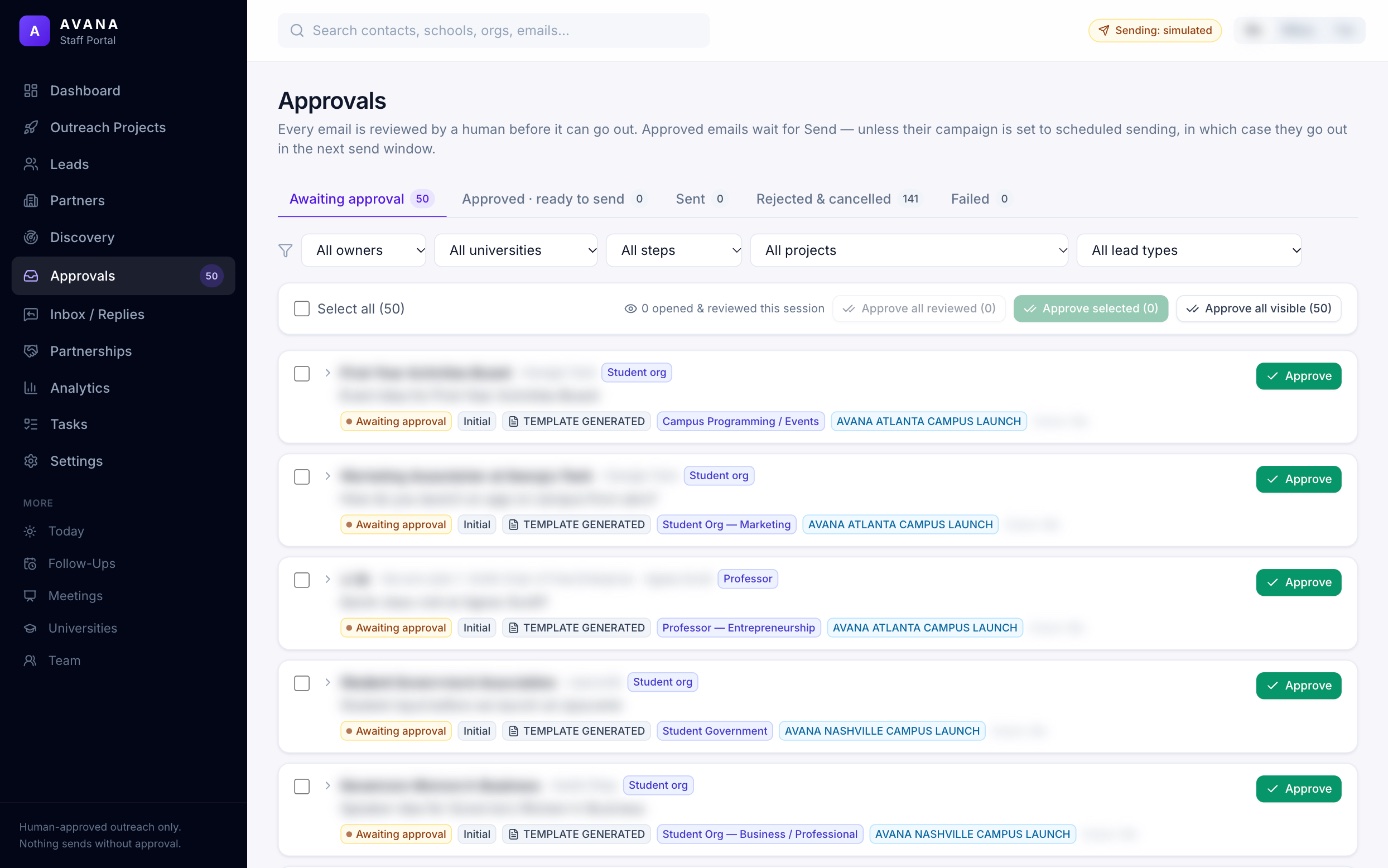Open the Failed tab
Image resolution: width=1388 pixels, height=868 pixels.
coord(981,199)
